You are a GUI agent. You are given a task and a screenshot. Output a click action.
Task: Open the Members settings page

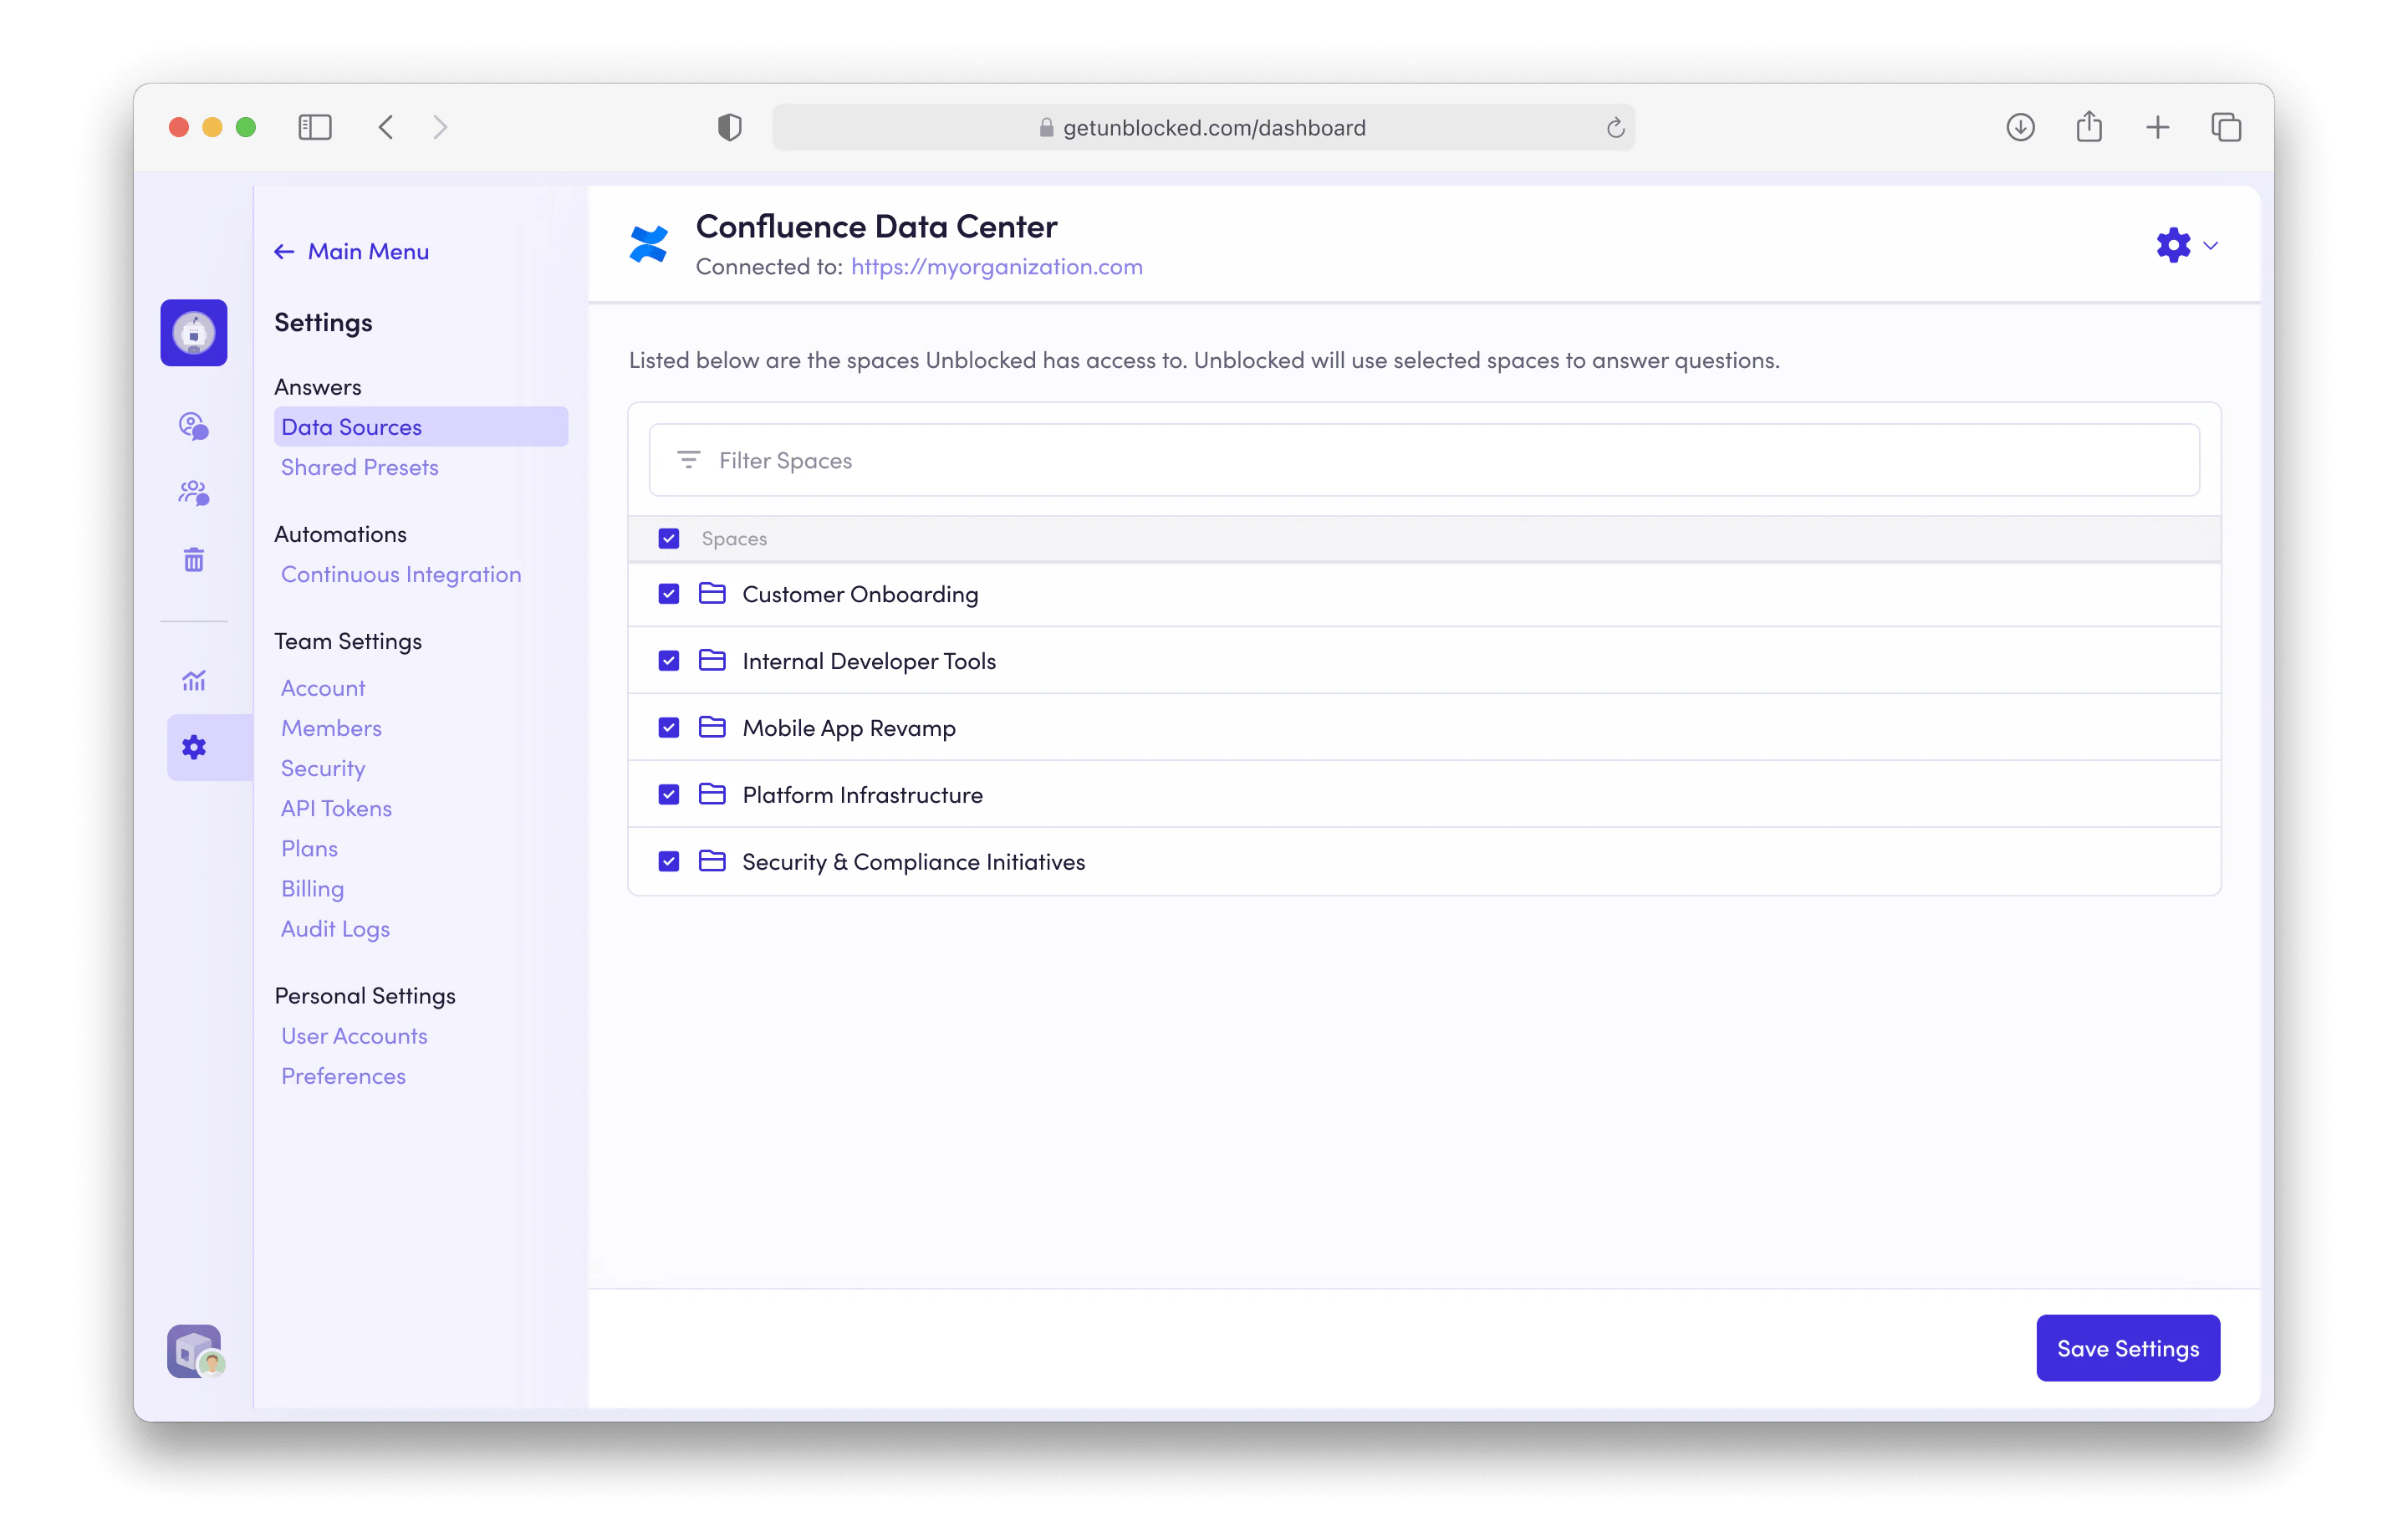click(331, 728)
